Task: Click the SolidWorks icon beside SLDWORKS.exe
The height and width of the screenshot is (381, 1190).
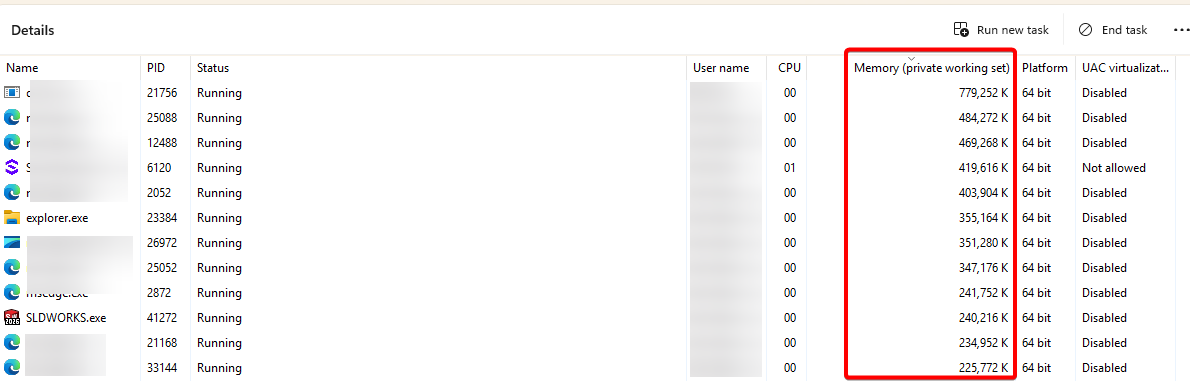Action: click(11, 317)
